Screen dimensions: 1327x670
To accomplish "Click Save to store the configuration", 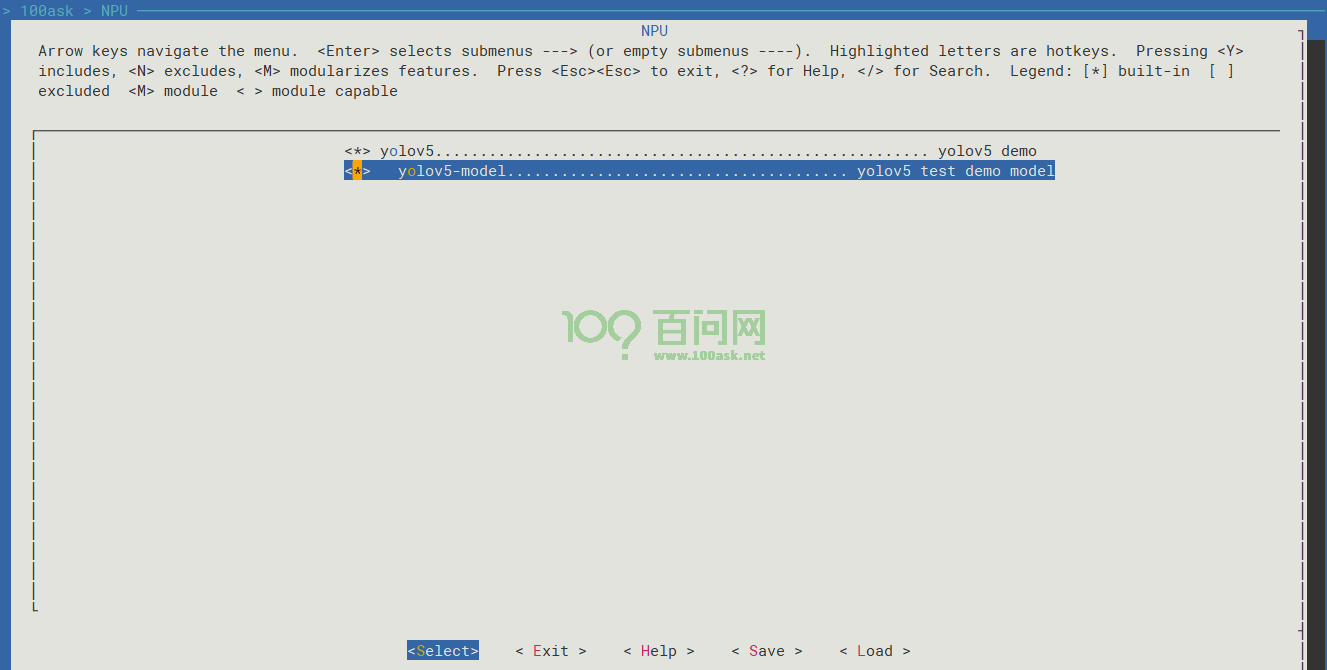I will coord(766,651).
